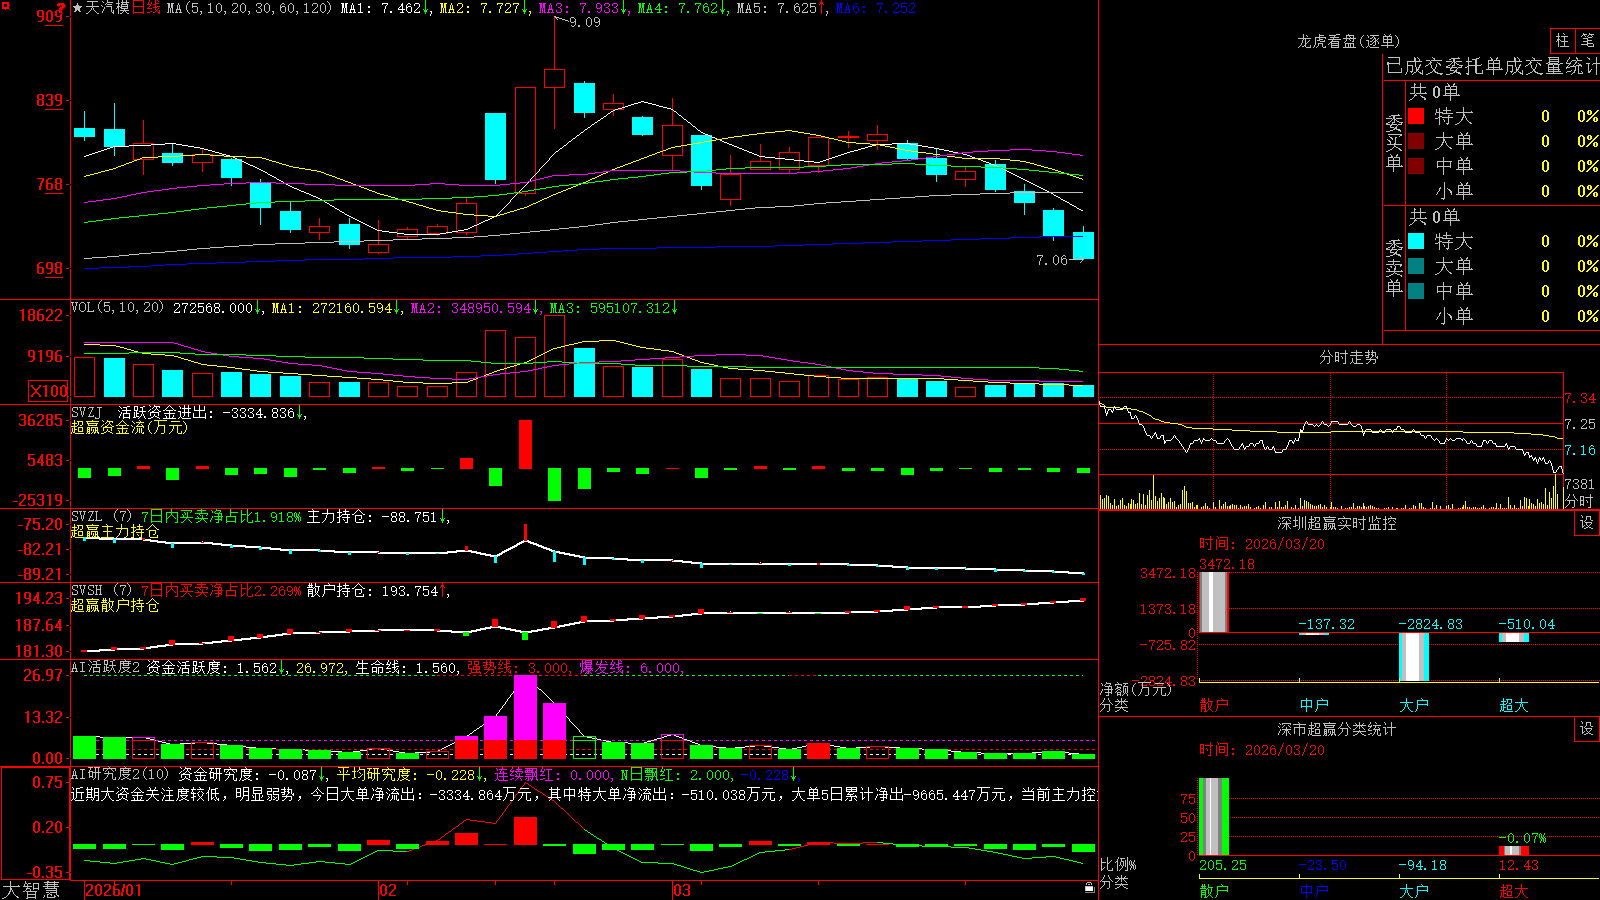This screenshot has width=1600, height=900.
Task: Click the 超大 net amount bar -510.04
Action: pyautogui.click(x=1514, y=637)
